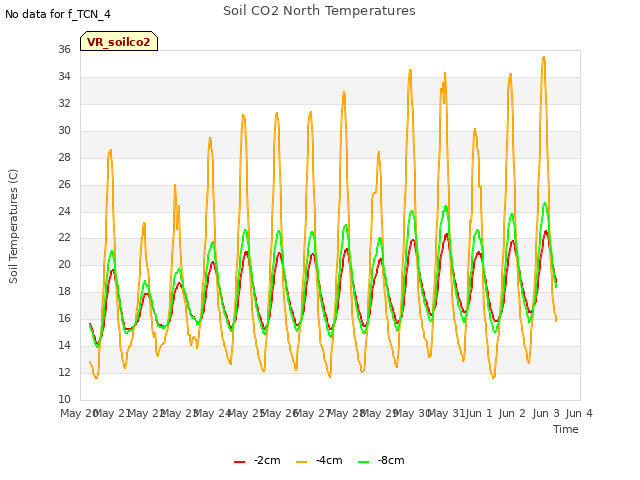Screen dimensions: 640x480
Task: Click the x-axis label May 31
Action: [x=446, y=413]
